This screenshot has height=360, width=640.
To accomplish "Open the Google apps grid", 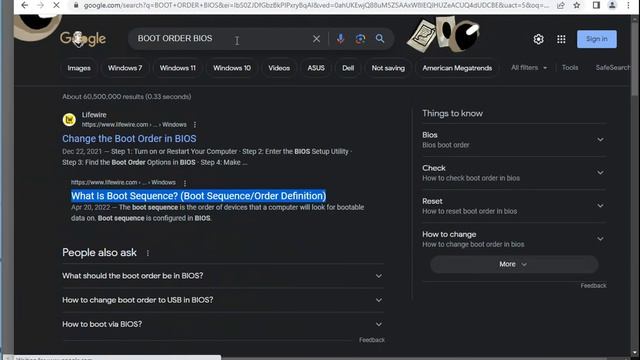I will point(561,39).
